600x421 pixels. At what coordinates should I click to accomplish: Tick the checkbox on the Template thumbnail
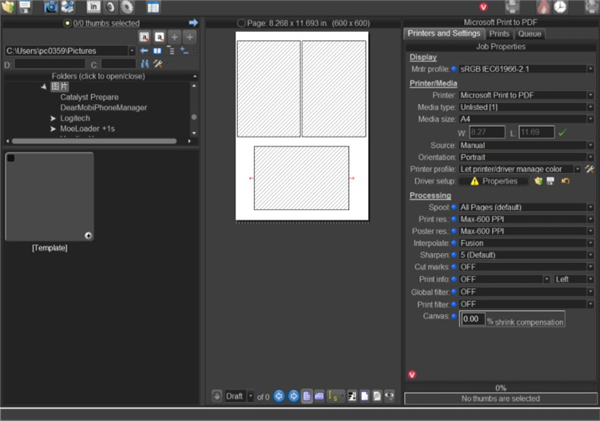tap(11, 159)
